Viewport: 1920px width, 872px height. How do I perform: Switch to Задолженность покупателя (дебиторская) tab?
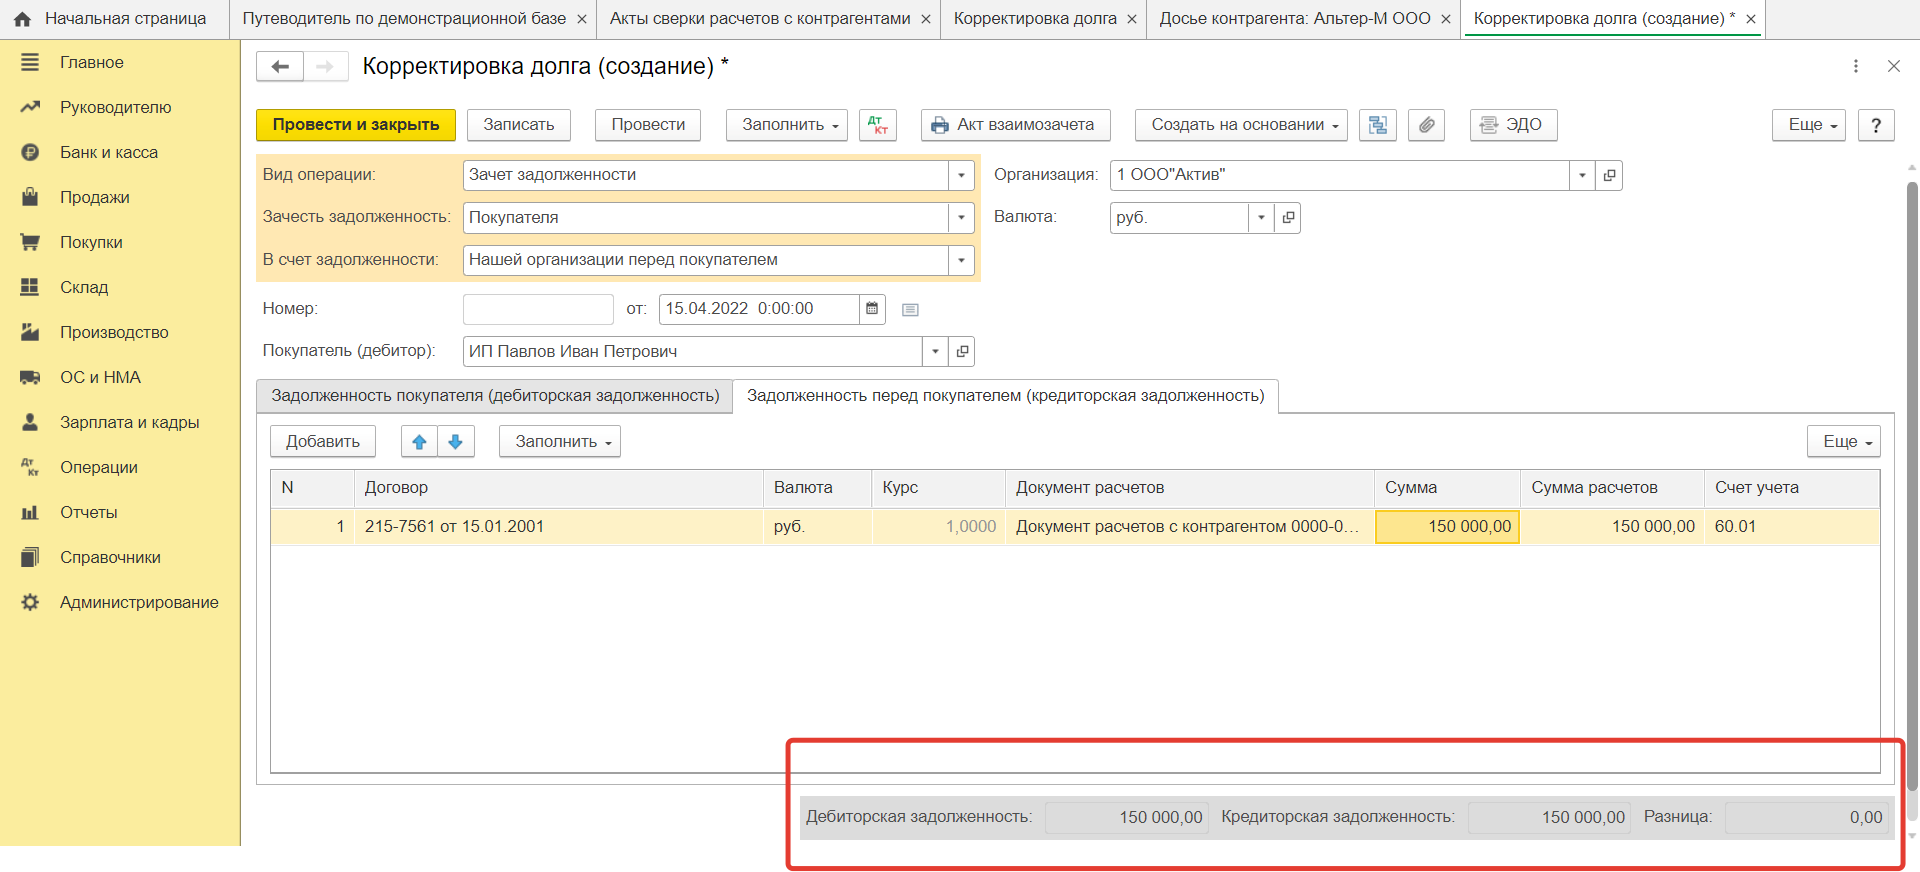pyautogui.click(x=495, y=396)
